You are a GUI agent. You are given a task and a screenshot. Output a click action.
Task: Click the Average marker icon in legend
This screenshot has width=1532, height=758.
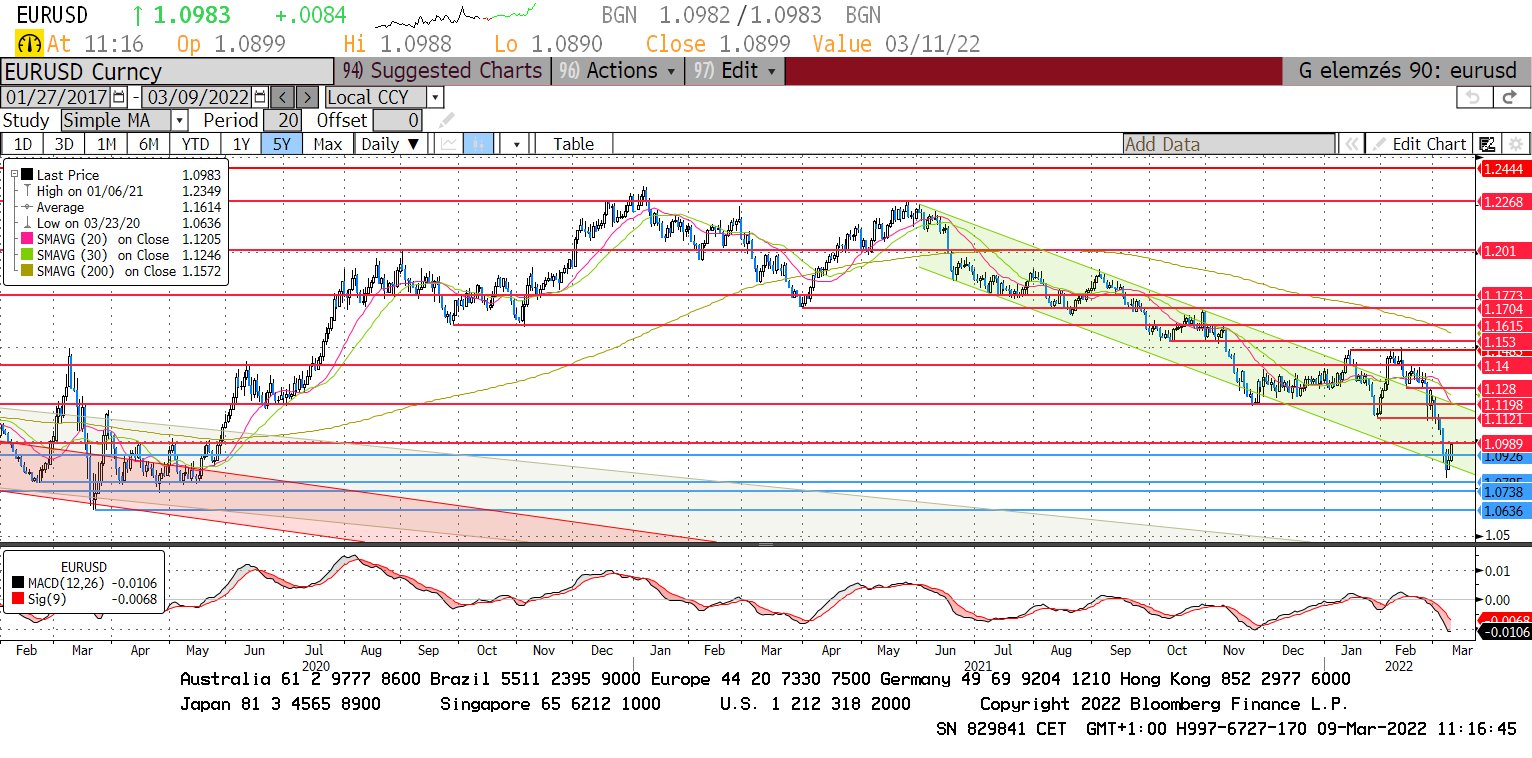tap(27, 207)
